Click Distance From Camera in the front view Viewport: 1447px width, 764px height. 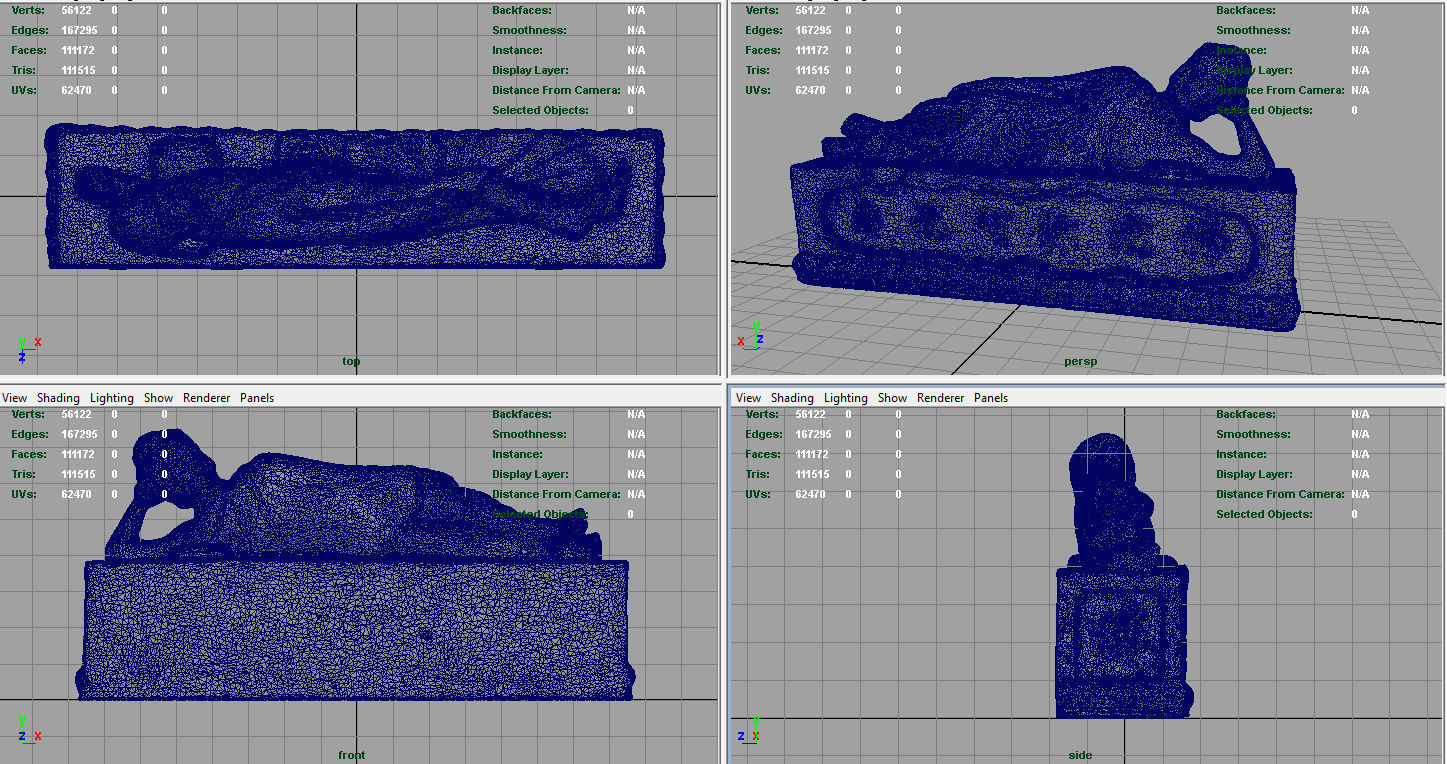pyautogui.click(x=556, y=494)
